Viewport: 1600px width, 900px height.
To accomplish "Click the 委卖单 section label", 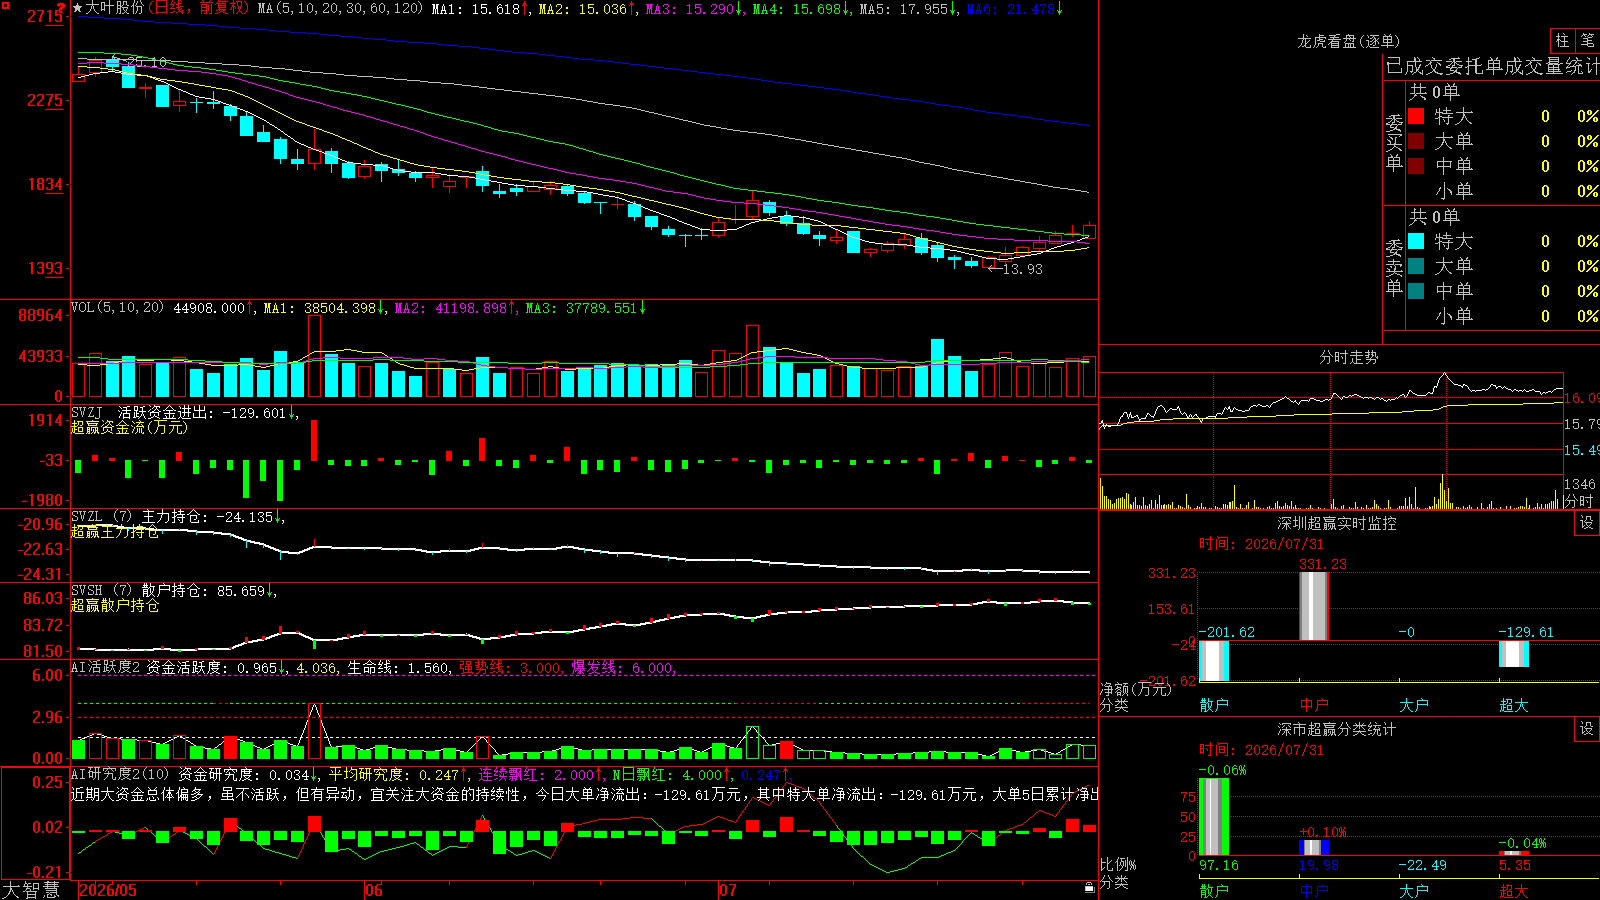I will [1394, 268].
